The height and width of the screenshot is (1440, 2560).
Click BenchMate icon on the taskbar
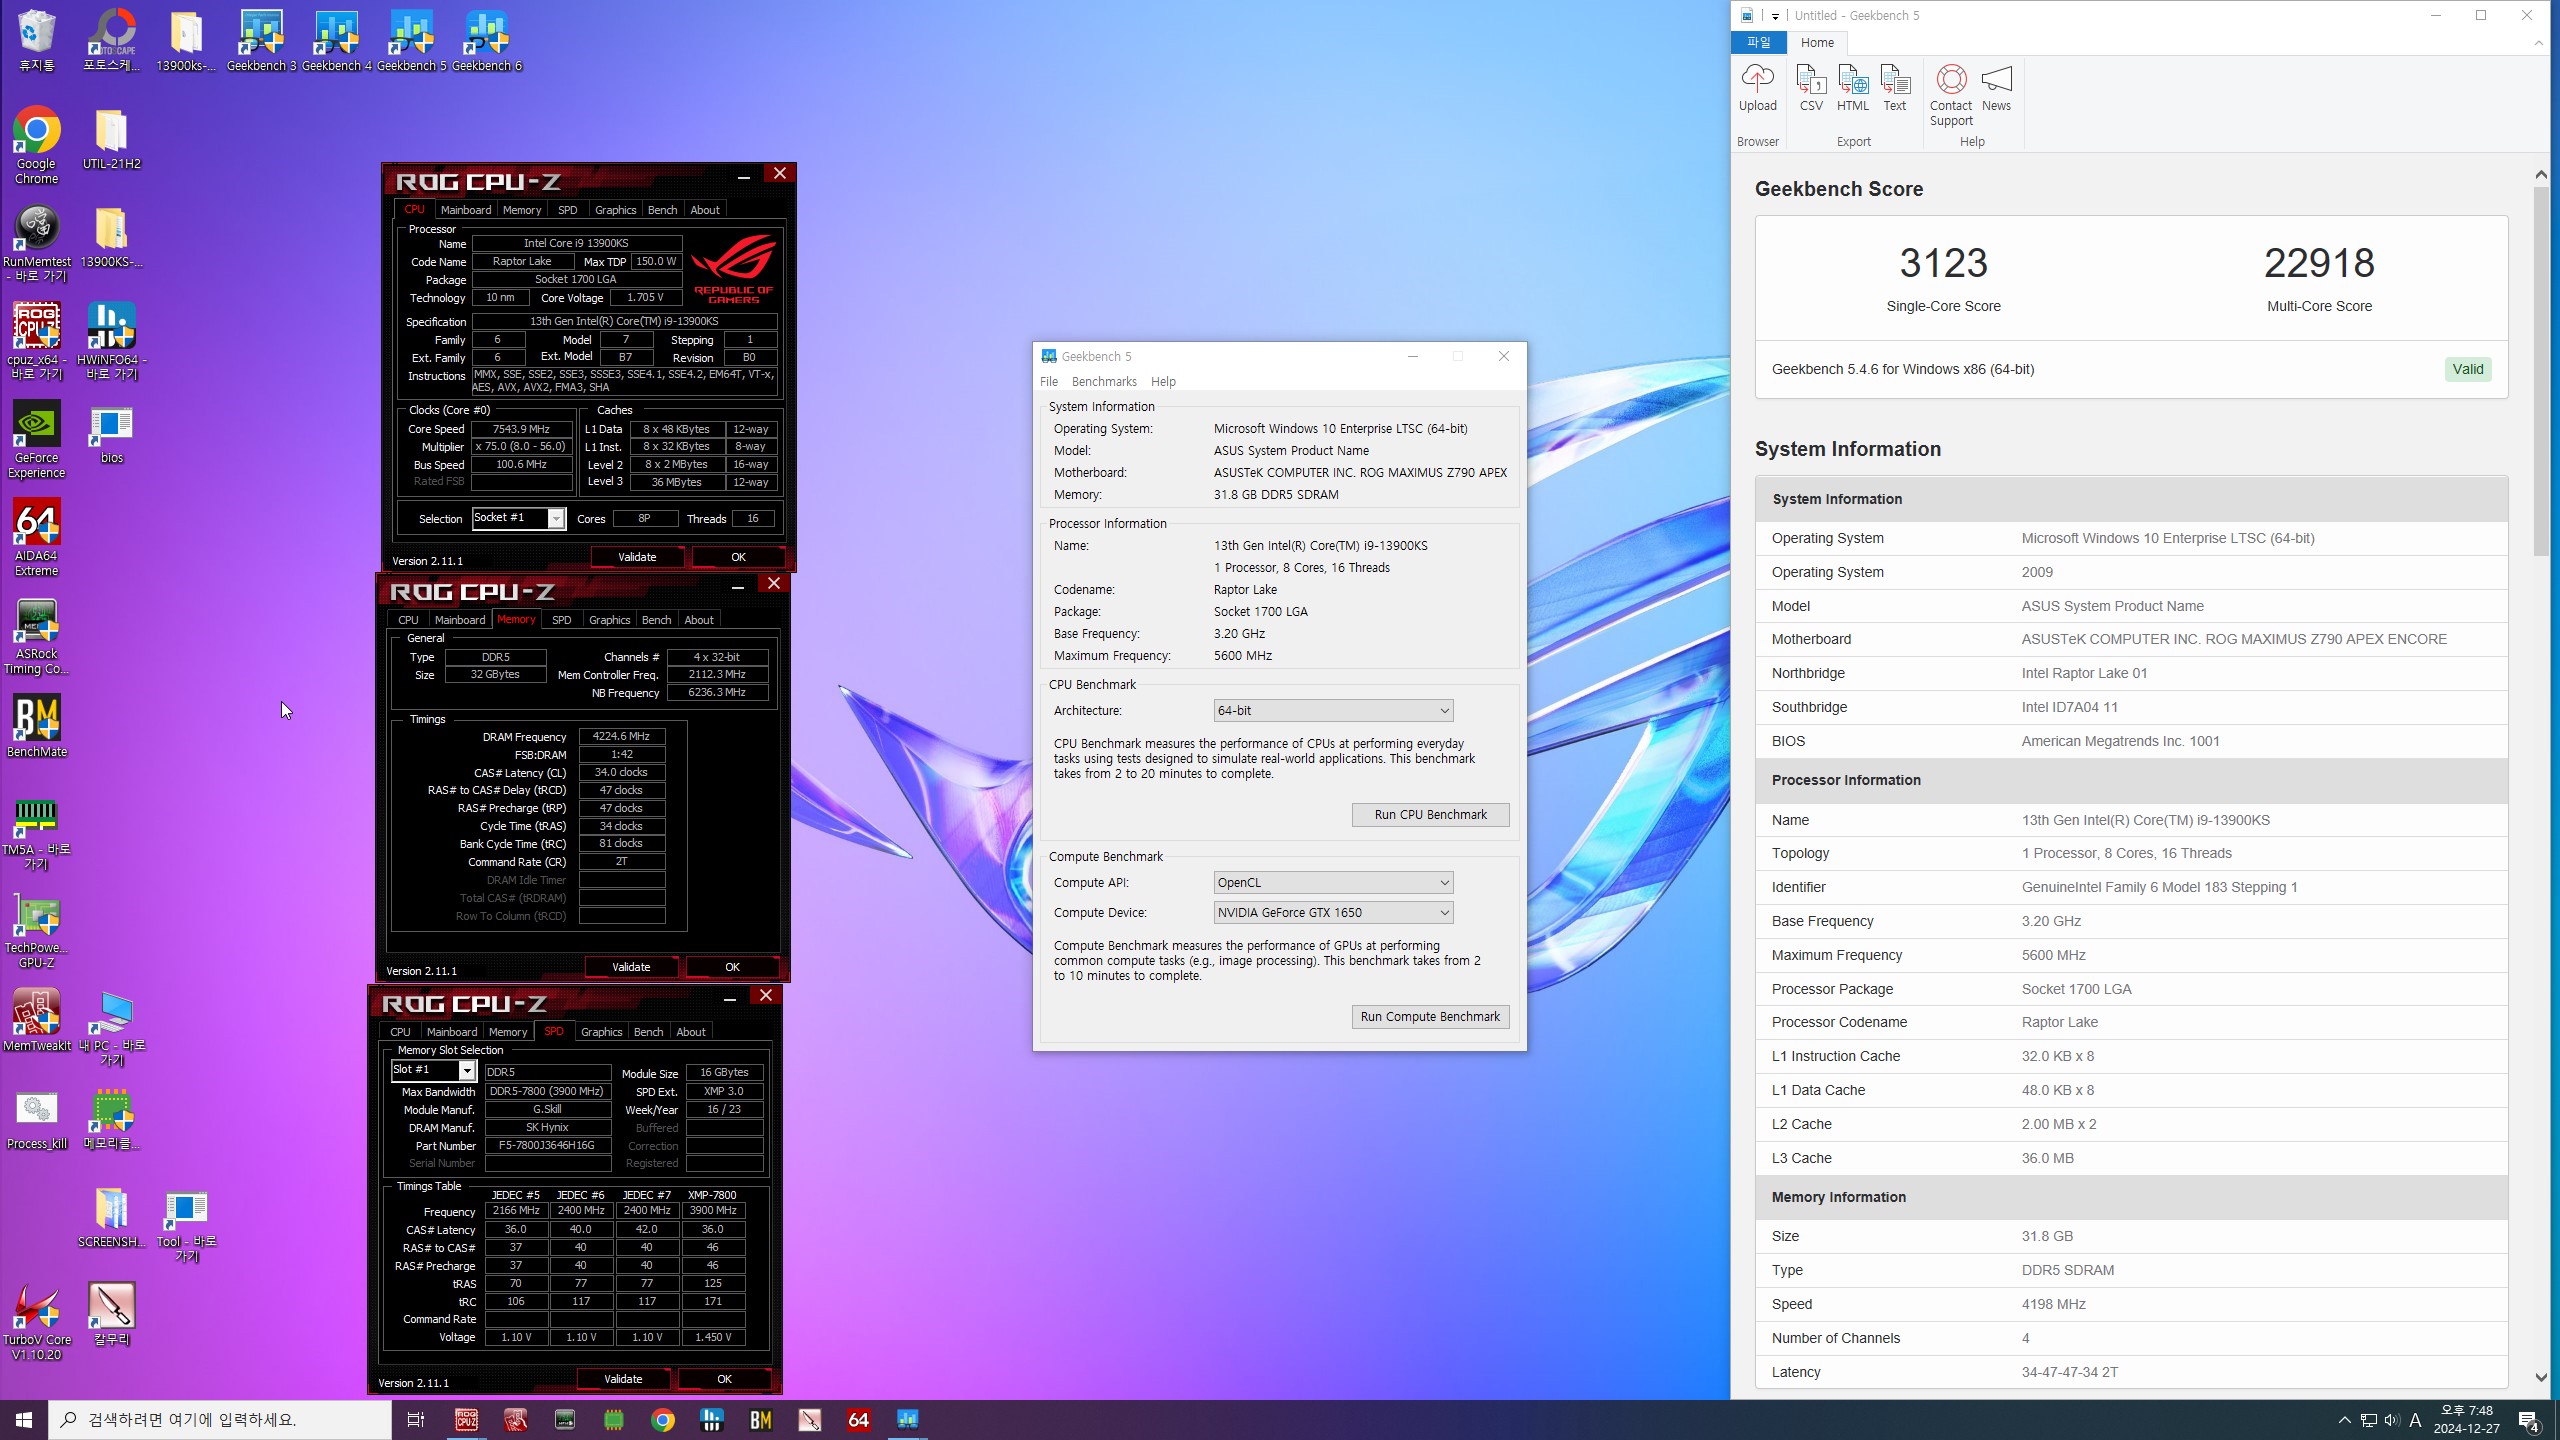(761, 1420)
